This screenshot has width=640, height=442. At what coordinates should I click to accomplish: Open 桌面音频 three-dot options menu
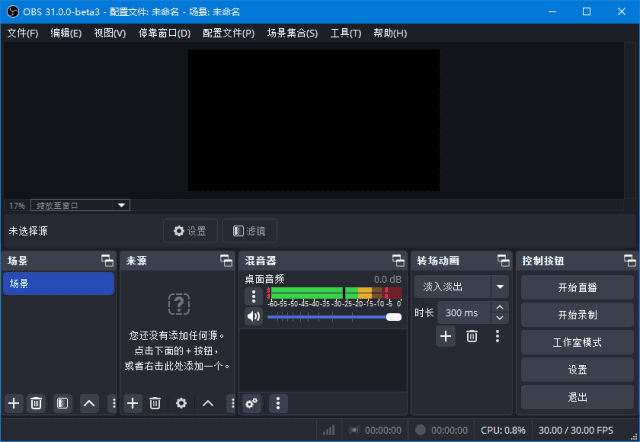254,296
